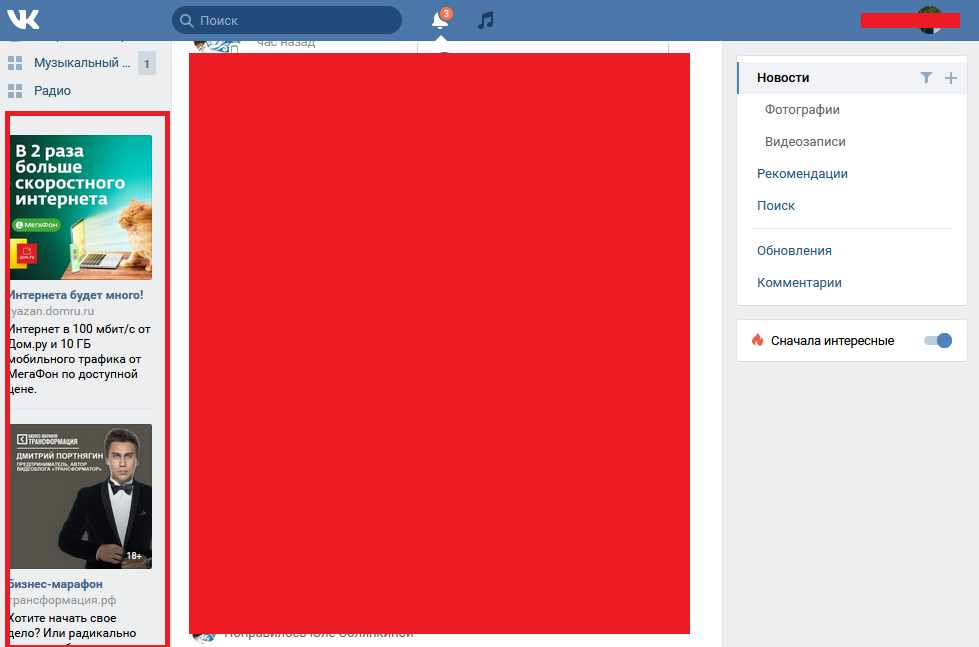
Task: Click the Интернета будет много! ad link
Action: coord(76,295)
